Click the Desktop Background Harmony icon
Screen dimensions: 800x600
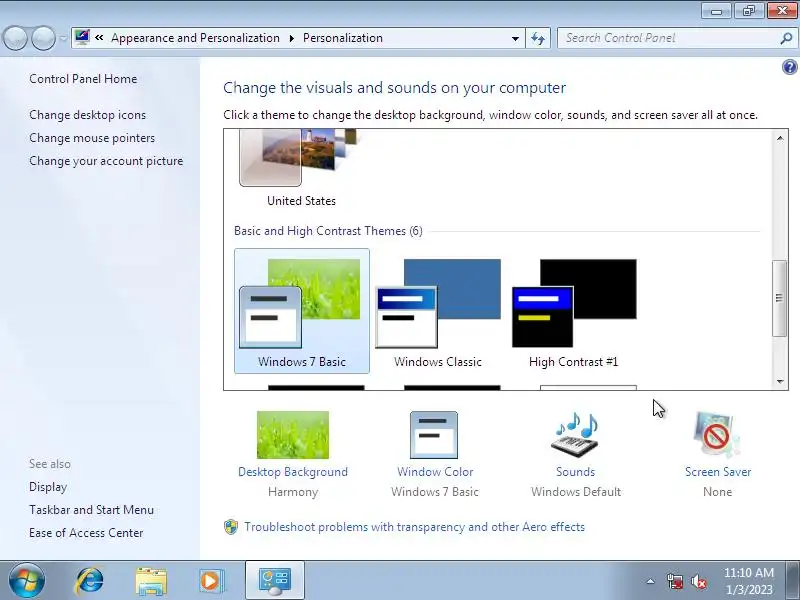pyautogui.click(x=293, y=435)
